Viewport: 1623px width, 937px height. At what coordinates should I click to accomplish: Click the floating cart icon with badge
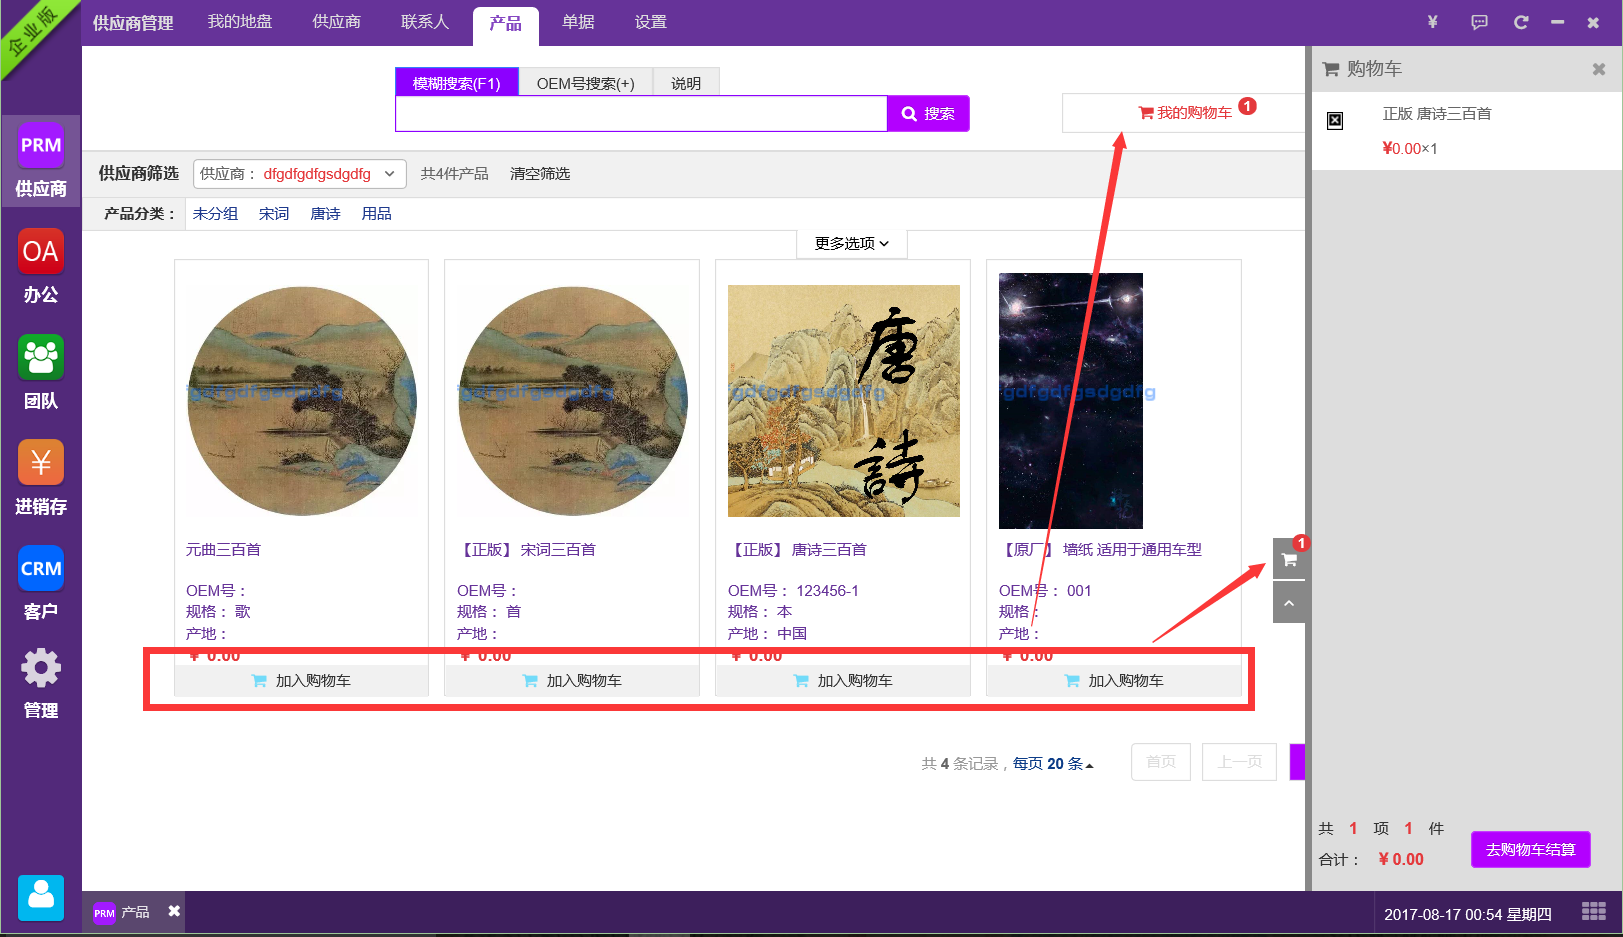pyautogui.click(x=1289, y=560)
